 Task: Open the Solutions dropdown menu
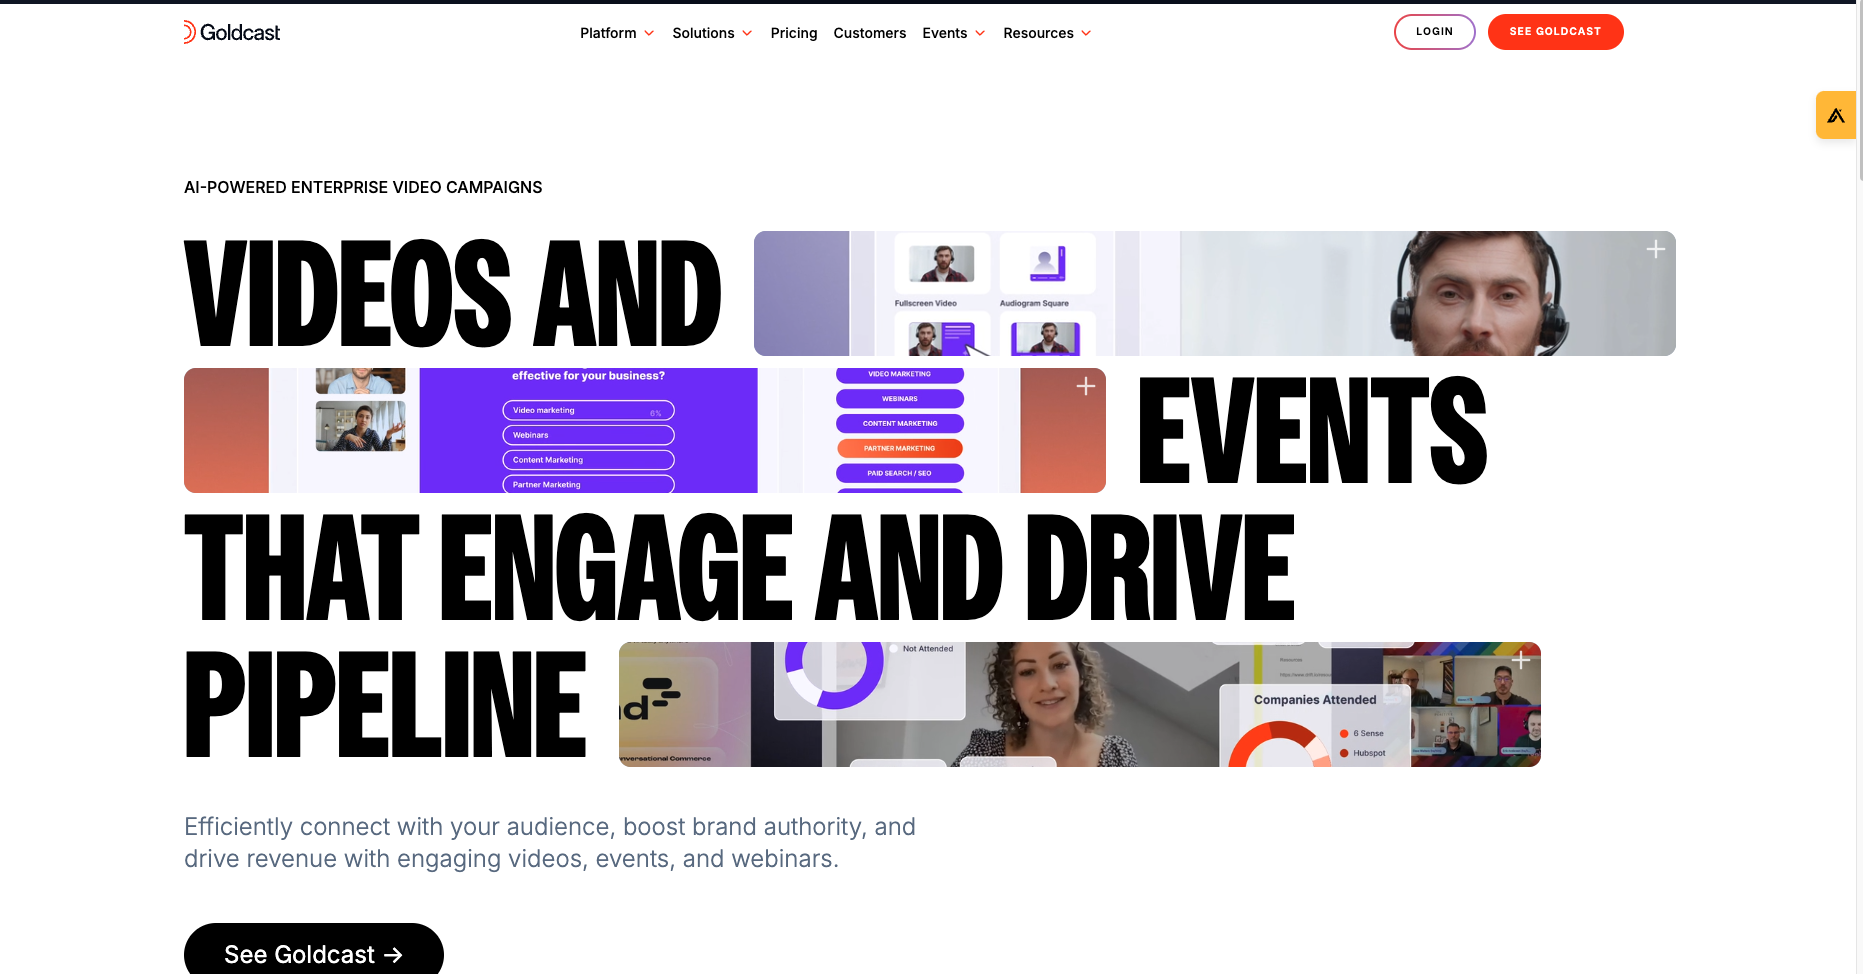coord(712,33)
